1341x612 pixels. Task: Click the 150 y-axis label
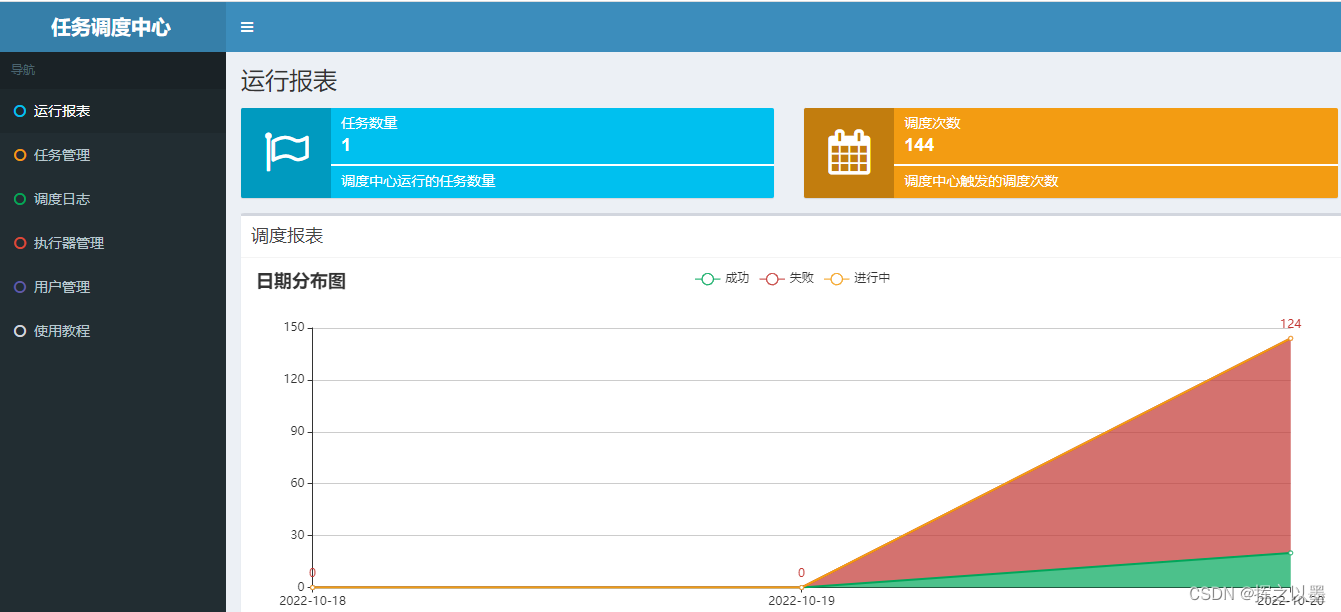[x=294, y=327]
